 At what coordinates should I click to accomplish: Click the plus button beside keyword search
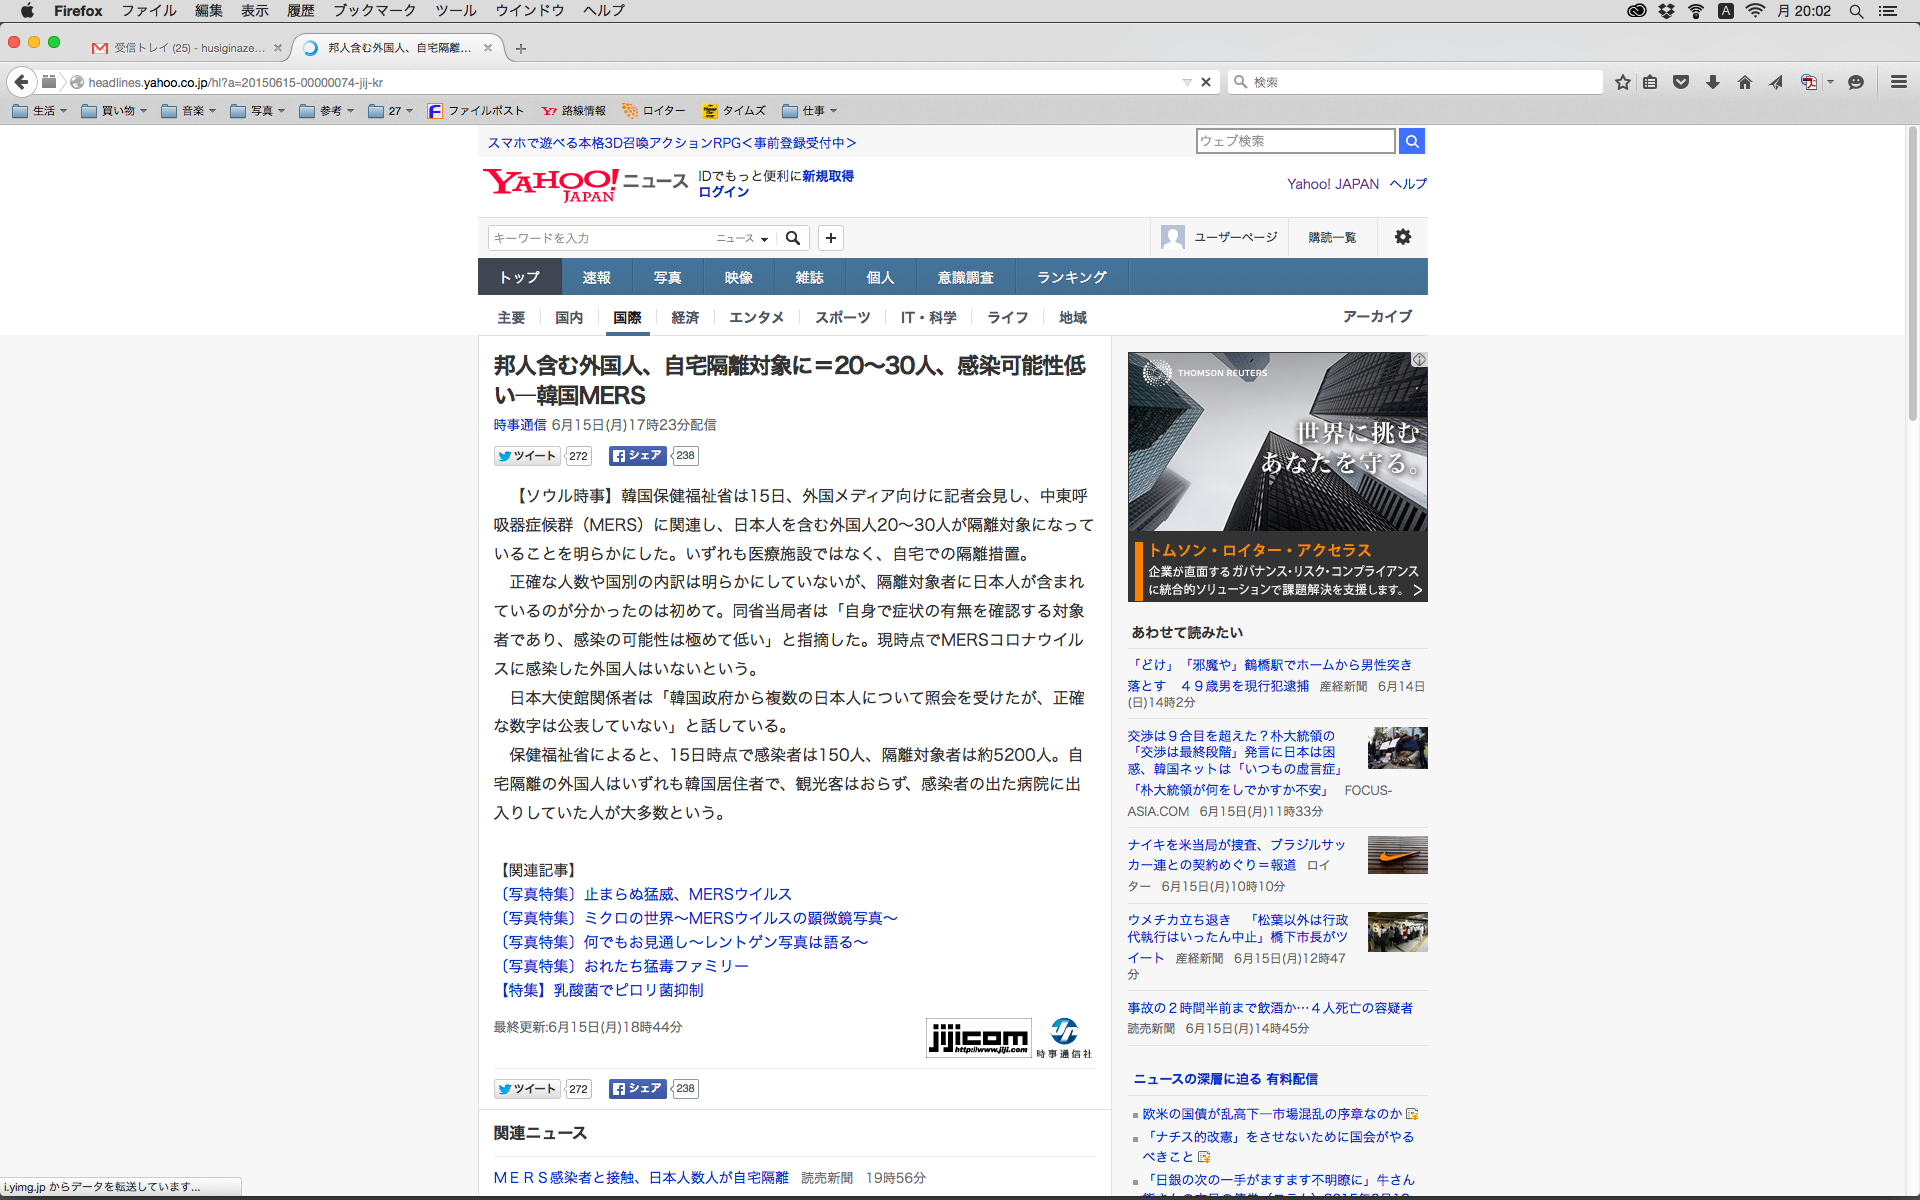pos(830,238)
